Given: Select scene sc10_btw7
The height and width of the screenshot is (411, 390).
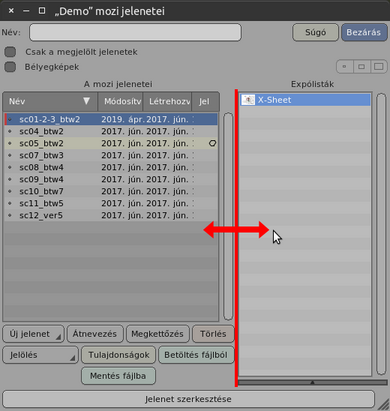Looking at the screenshot, I should (111, 191).
